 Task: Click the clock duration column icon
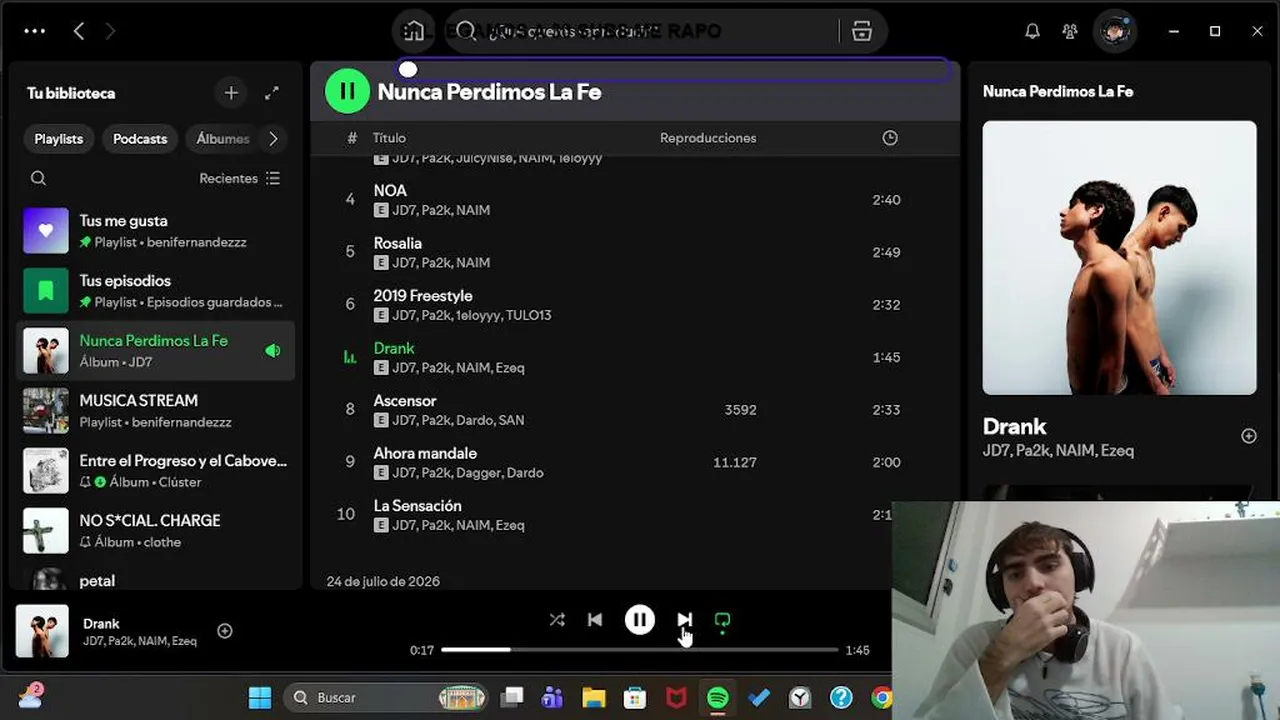pos(890,138)
